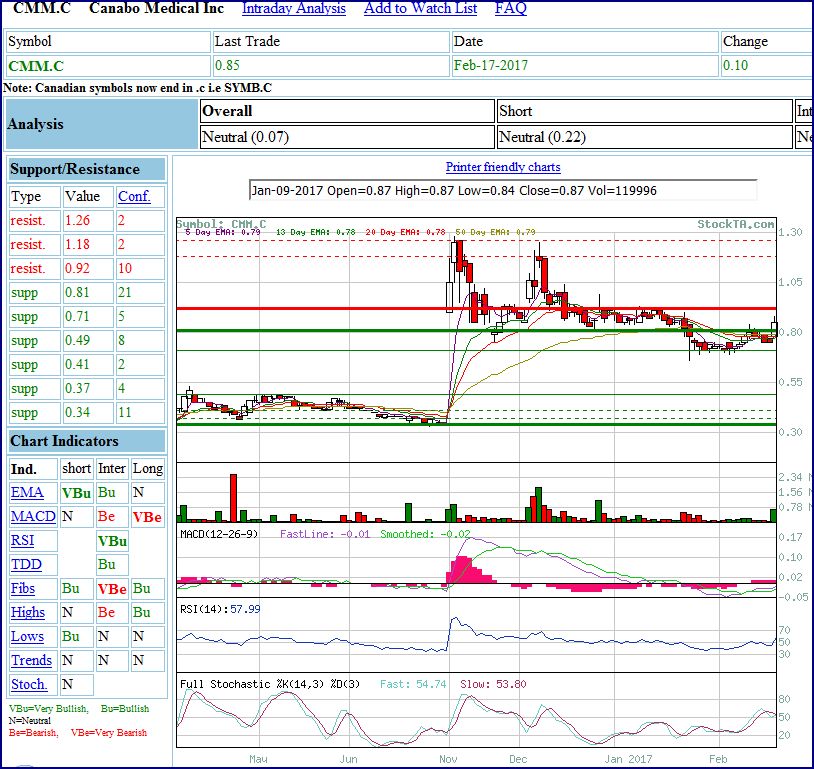Click the MACD(12-26-9) chart label
The height and width of the screenshot is (769, 814).
click(219, 534)
